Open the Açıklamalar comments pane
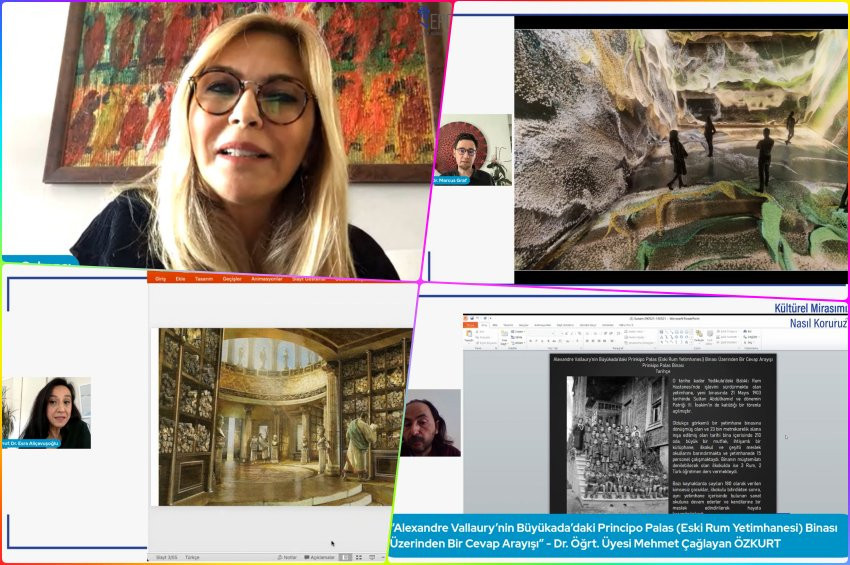Screen dimensions: 850x565 click(320, 557)
